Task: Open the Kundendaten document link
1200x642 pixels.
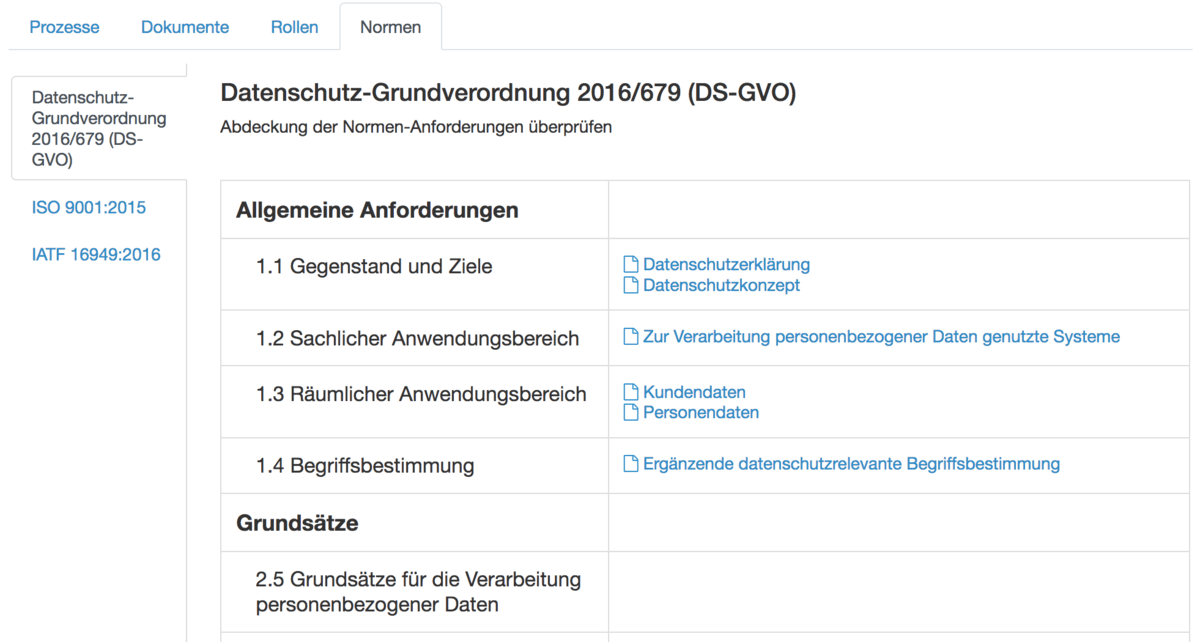Action: coord(693,392)
